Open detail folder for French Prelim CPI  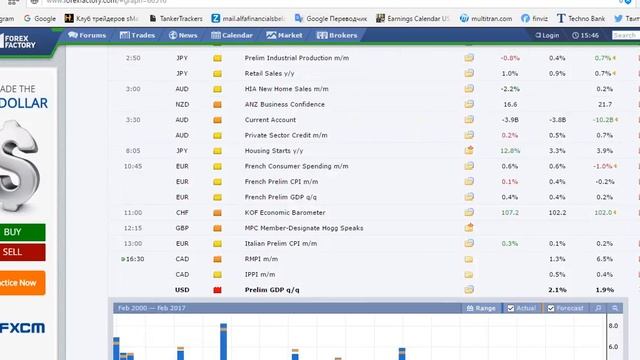click(469, 182)
